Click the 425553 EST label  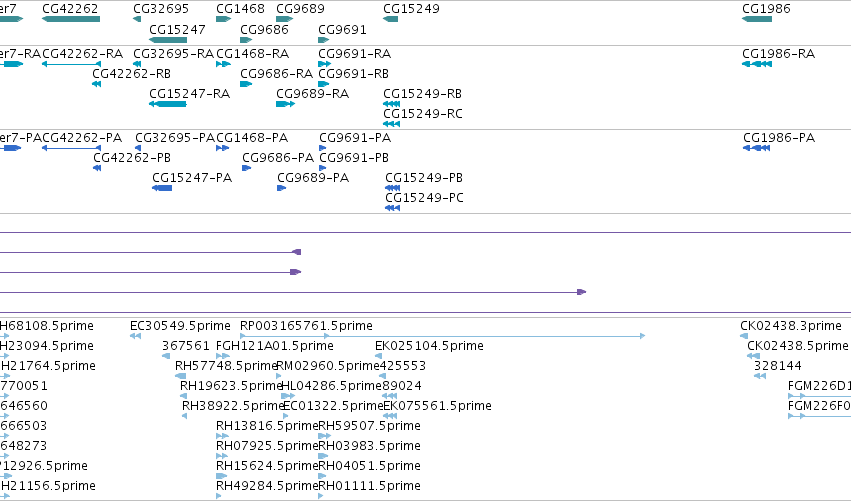coord(402,366)
